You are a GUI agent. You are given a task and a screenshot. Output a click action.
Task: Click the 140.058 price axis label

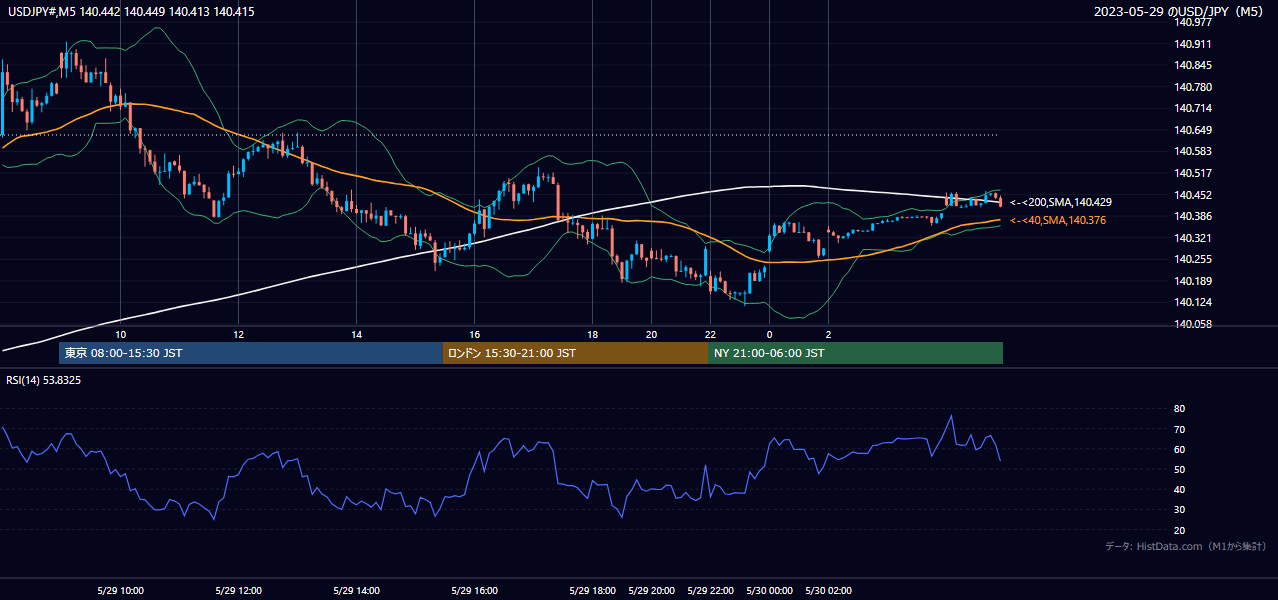point(1193,324)
